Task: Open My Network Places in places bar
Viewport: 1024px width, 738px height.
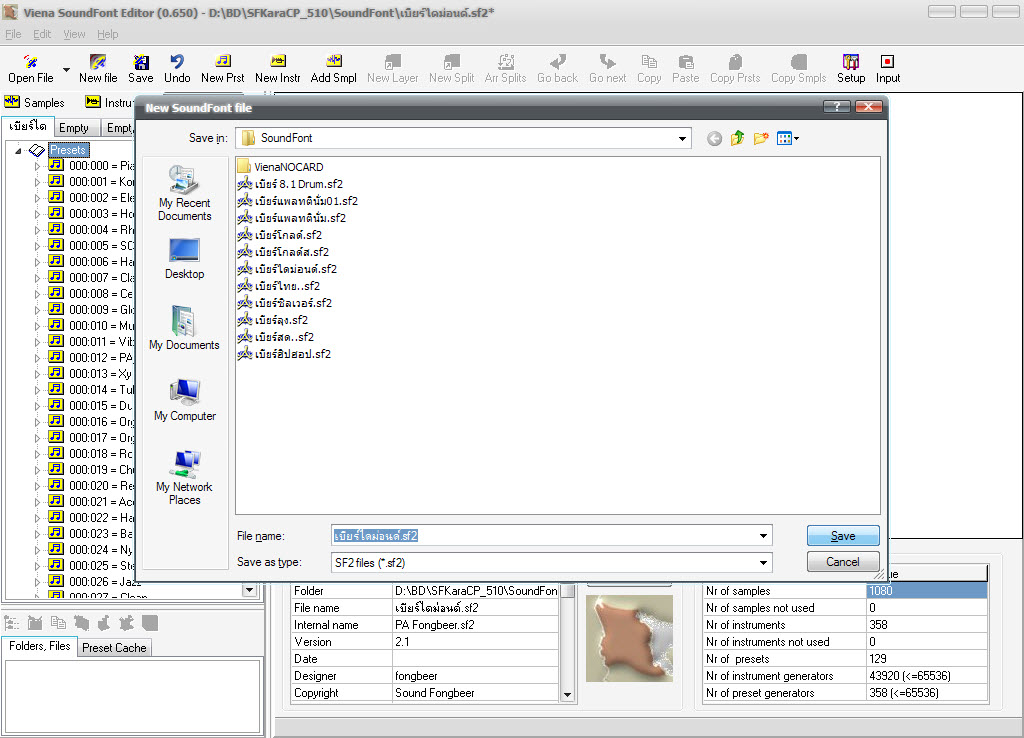Action: [x=185, y=477]
